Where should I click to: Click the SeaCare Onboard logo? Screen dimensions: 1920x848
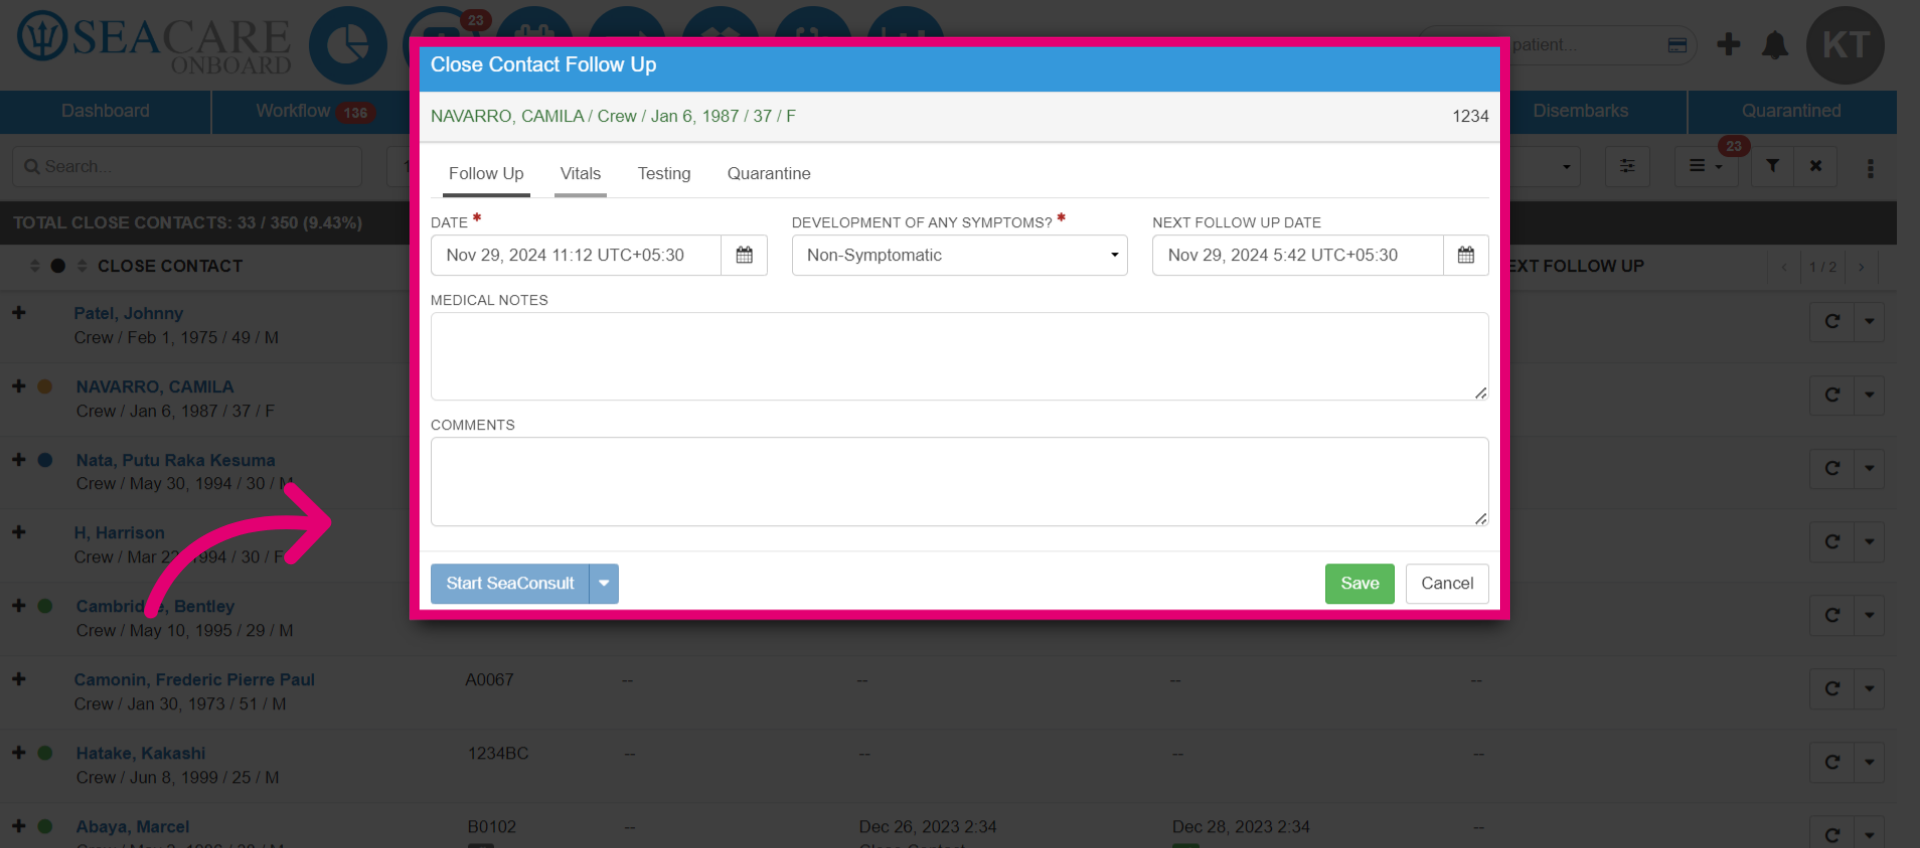tap(155, 43)
